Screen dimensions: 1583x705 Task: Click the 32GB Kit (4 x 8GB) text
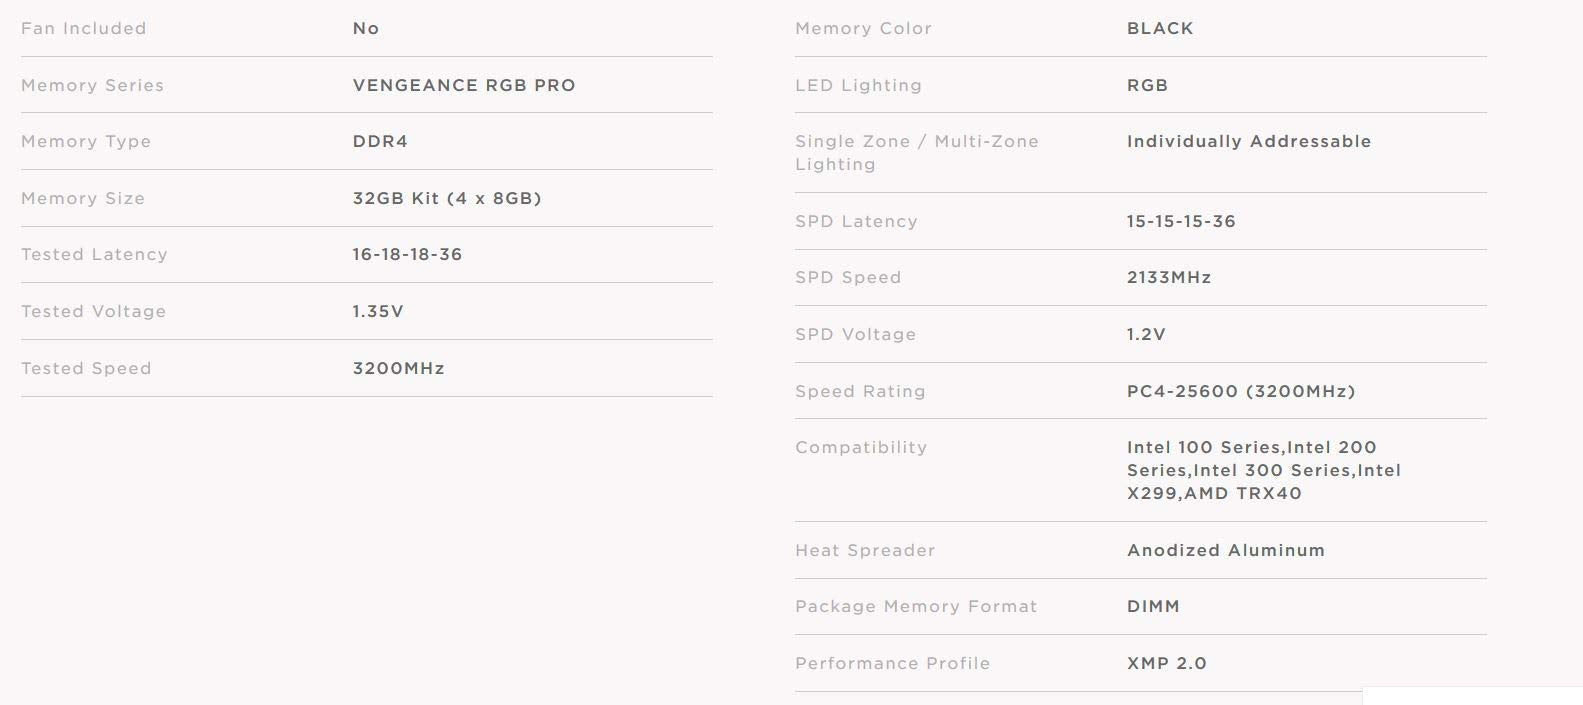(x=447, y=198)
